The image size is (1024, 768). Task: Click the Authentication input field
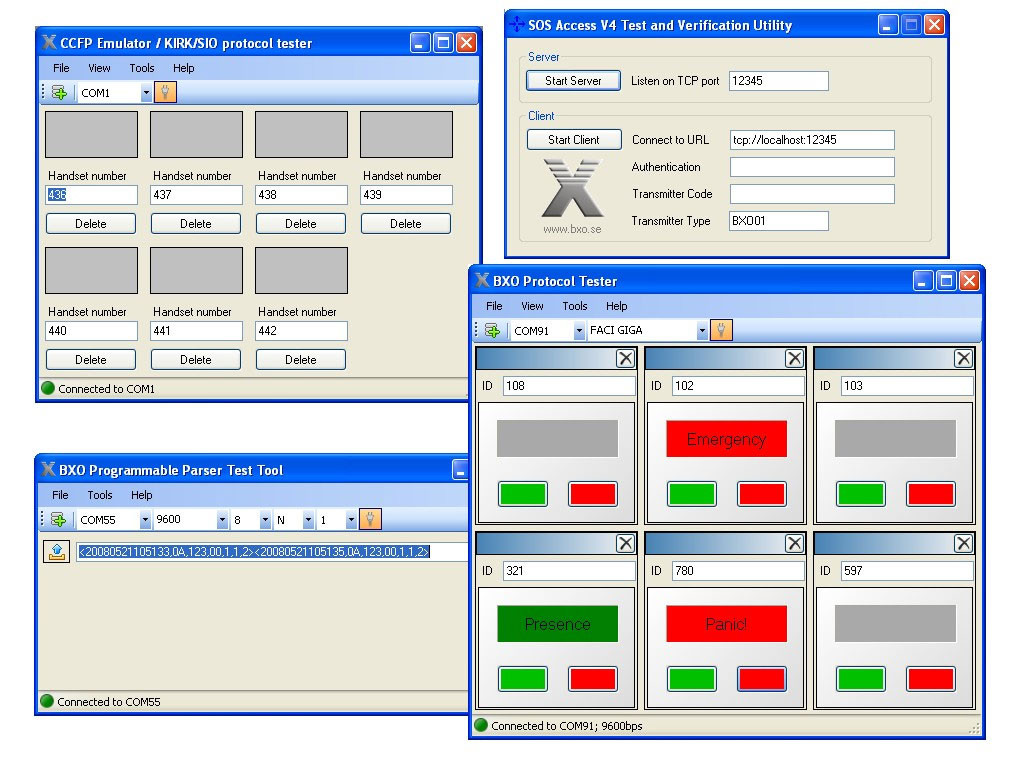812,167
